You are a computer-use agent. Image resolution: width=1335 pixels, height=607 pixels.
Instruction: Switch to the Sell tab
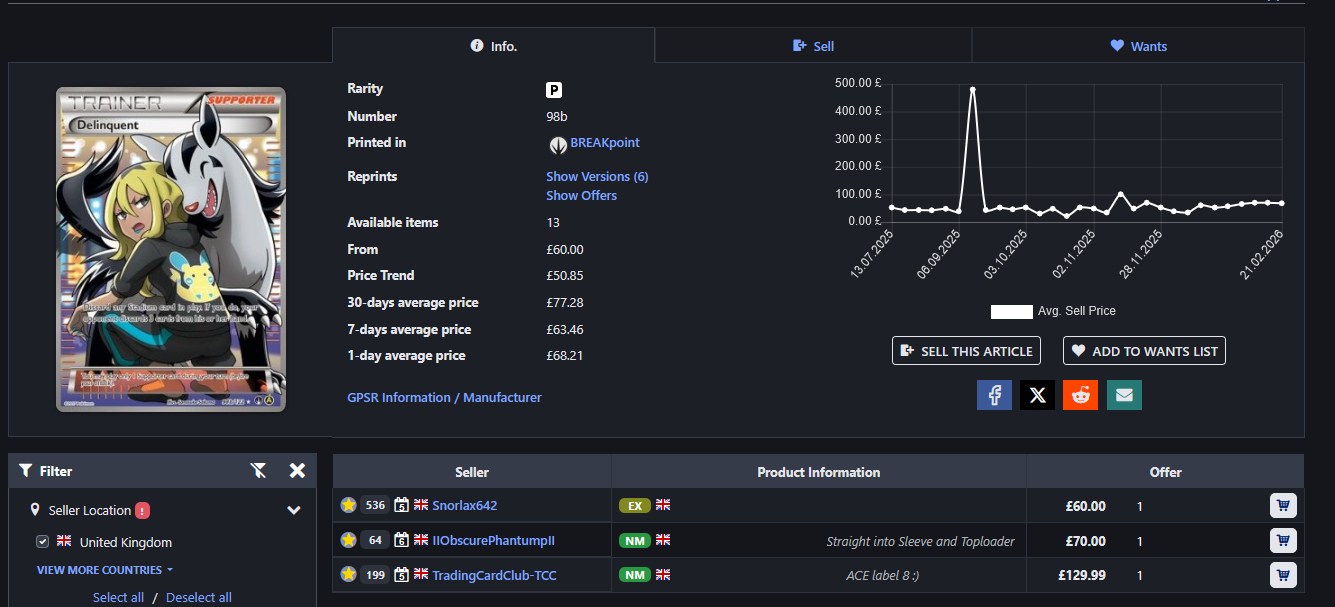point(813,46)
